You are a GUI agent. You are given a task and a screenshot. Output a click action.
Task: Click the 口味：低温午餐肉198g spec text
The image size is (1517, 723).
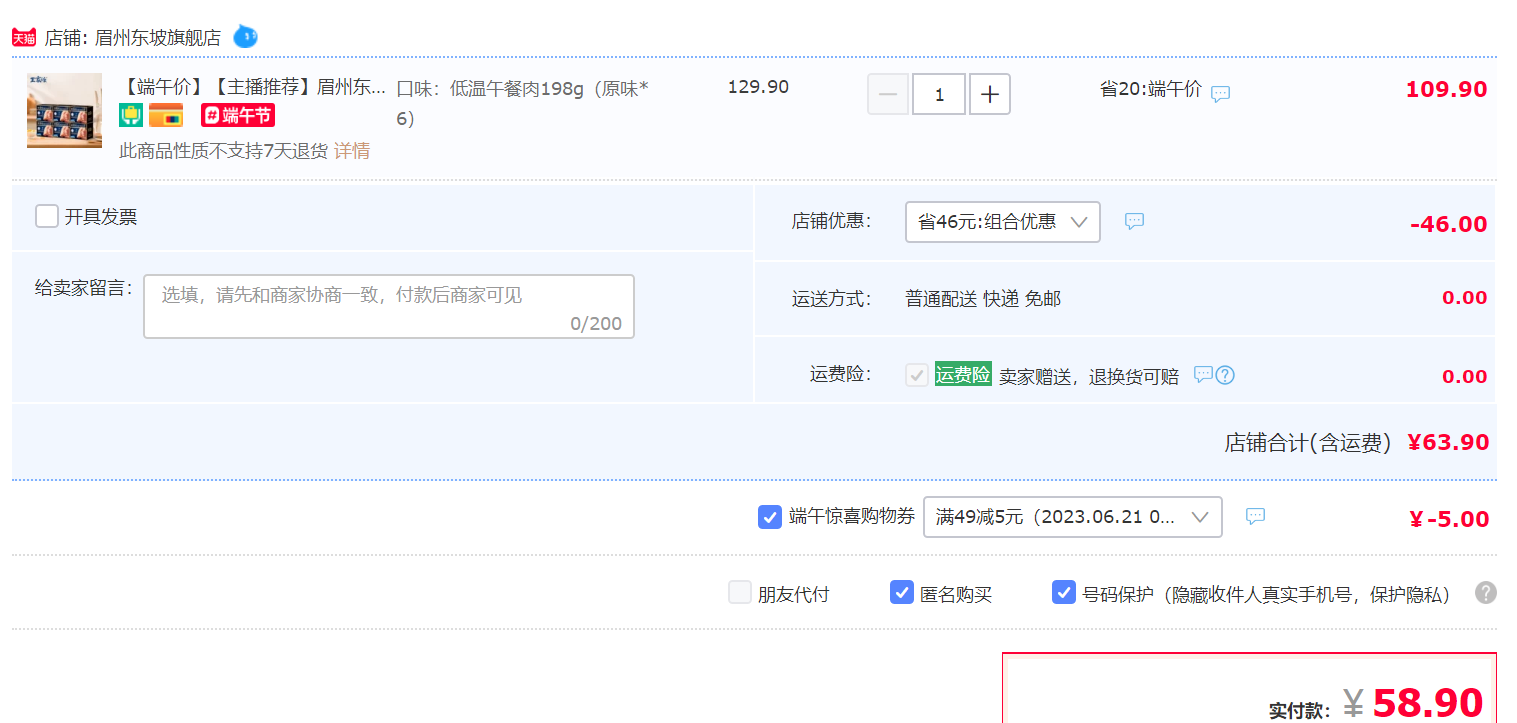(x=523, y=103)
